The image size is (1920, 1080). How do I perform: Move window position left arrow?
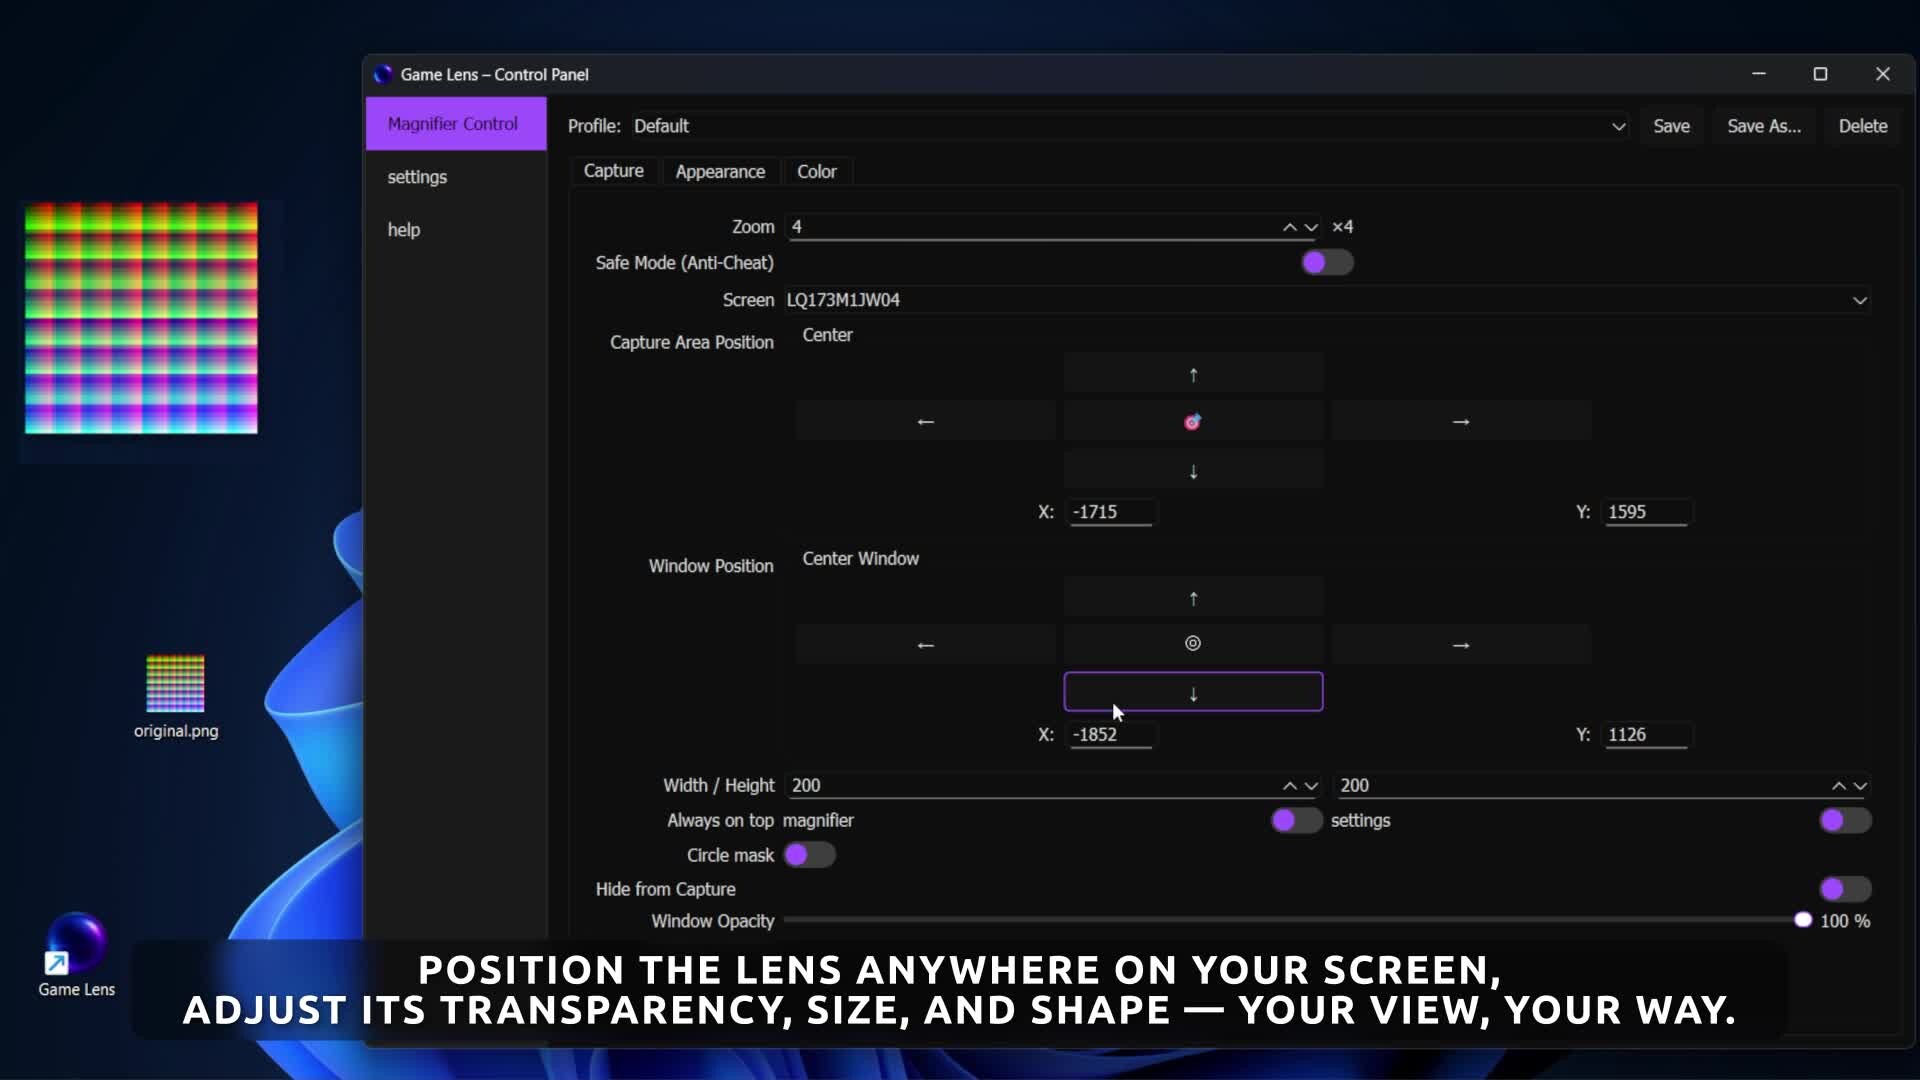pos(925,645)
